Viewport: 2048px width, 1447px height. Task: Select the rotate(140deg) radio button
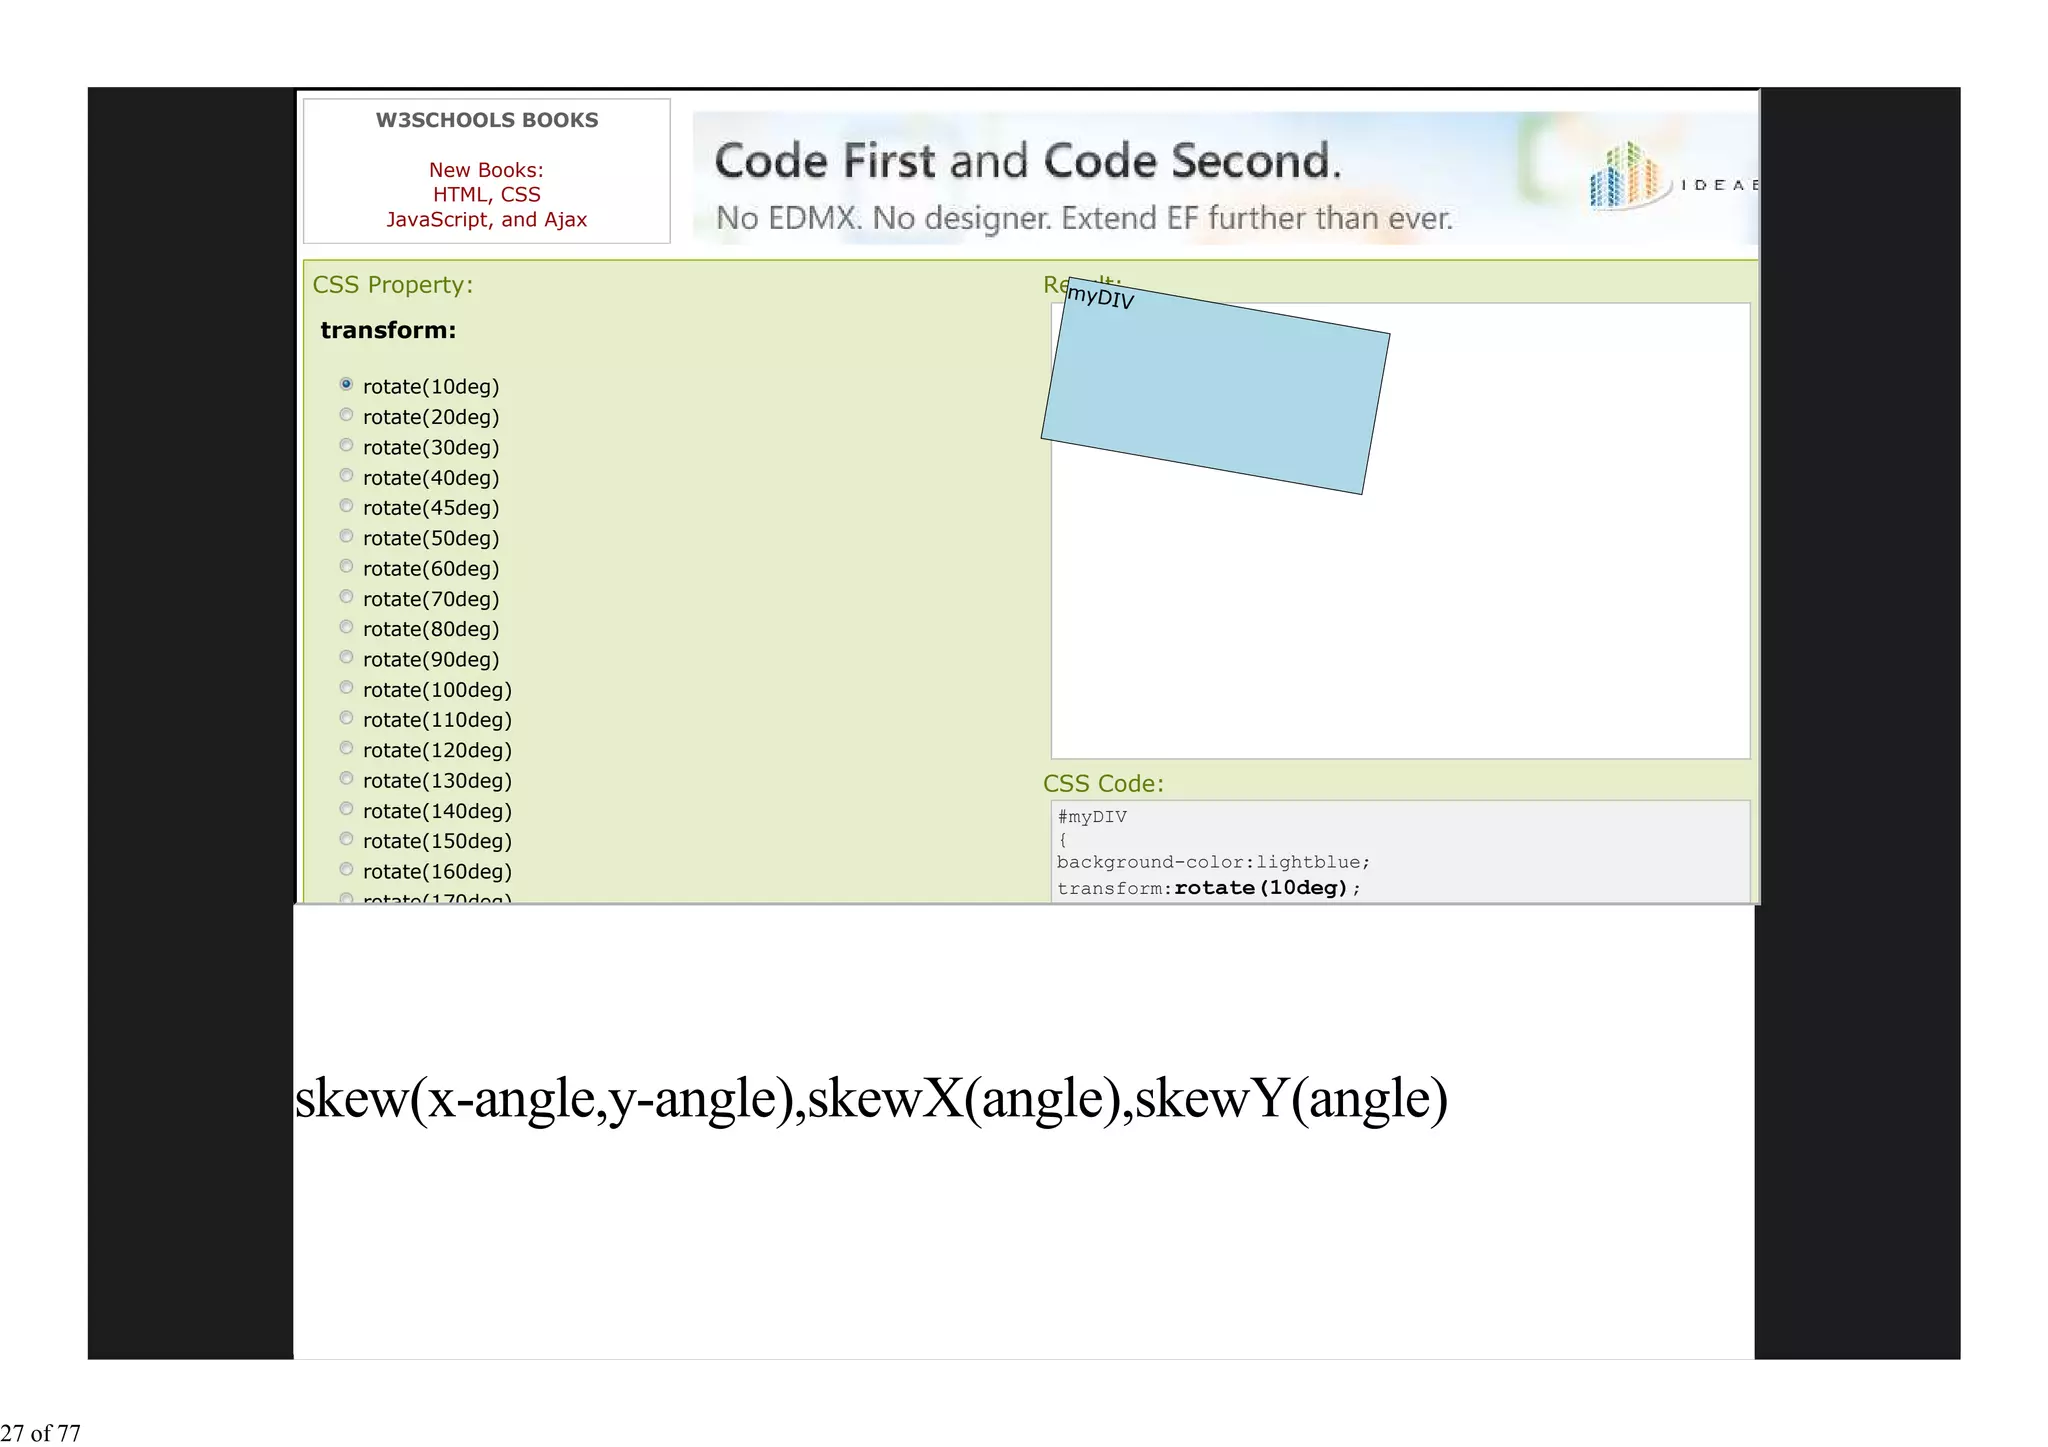click(x=346, y=809)
